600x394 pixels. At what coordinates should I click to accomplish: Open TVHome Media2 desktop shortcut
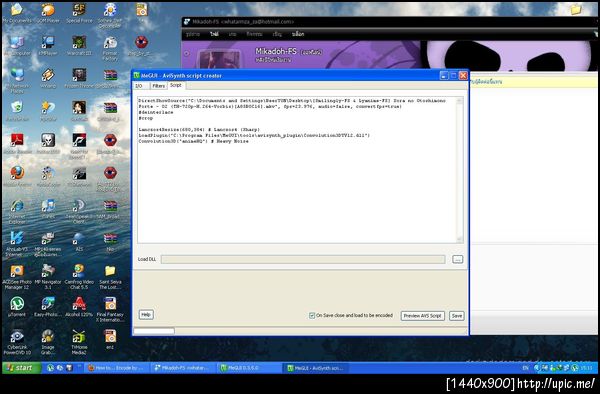click(79, 336)
